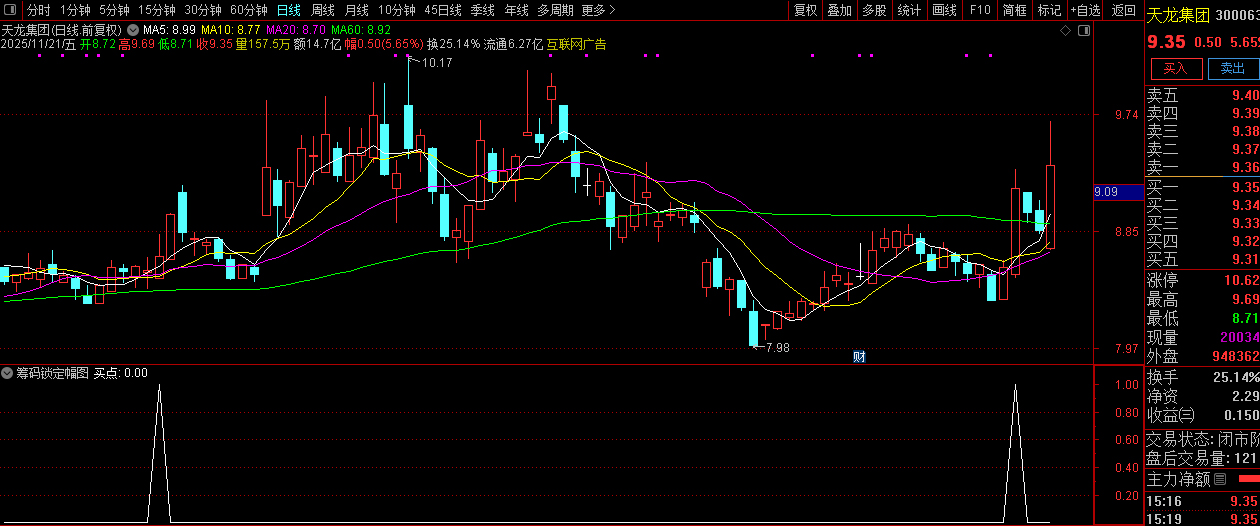Toggle the side panel icon beside the diamond

1082,31
